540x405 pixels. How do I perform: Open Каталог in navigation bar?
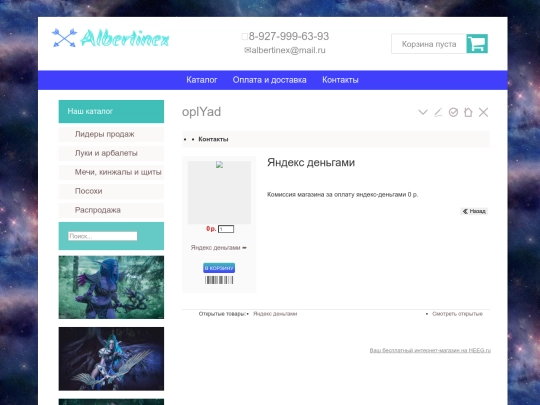point(202,80)
